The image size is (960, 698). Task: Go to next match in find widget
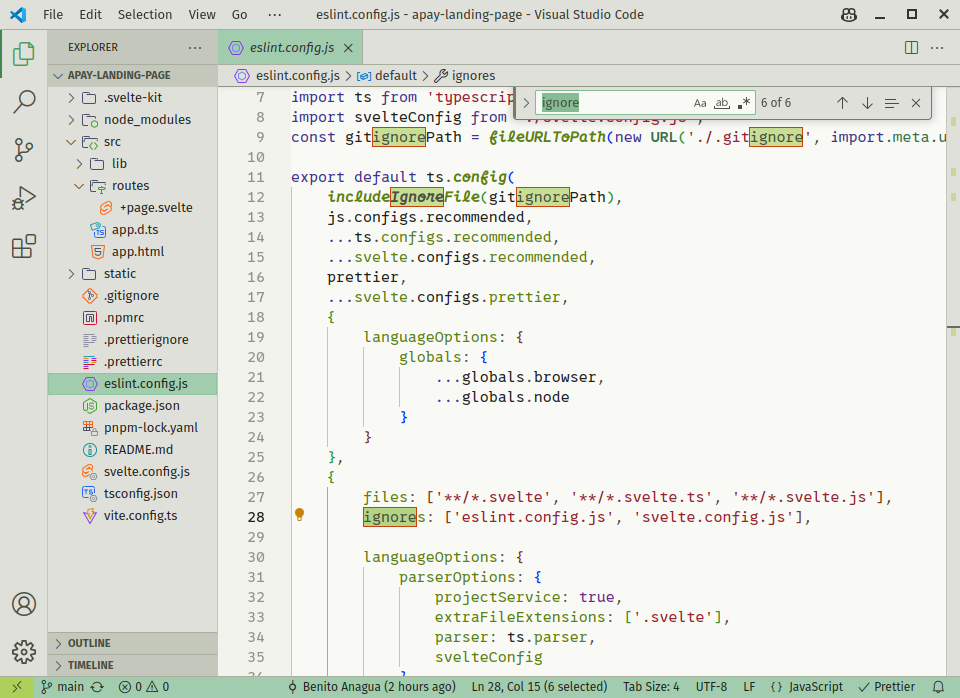[x=867, y=103]
